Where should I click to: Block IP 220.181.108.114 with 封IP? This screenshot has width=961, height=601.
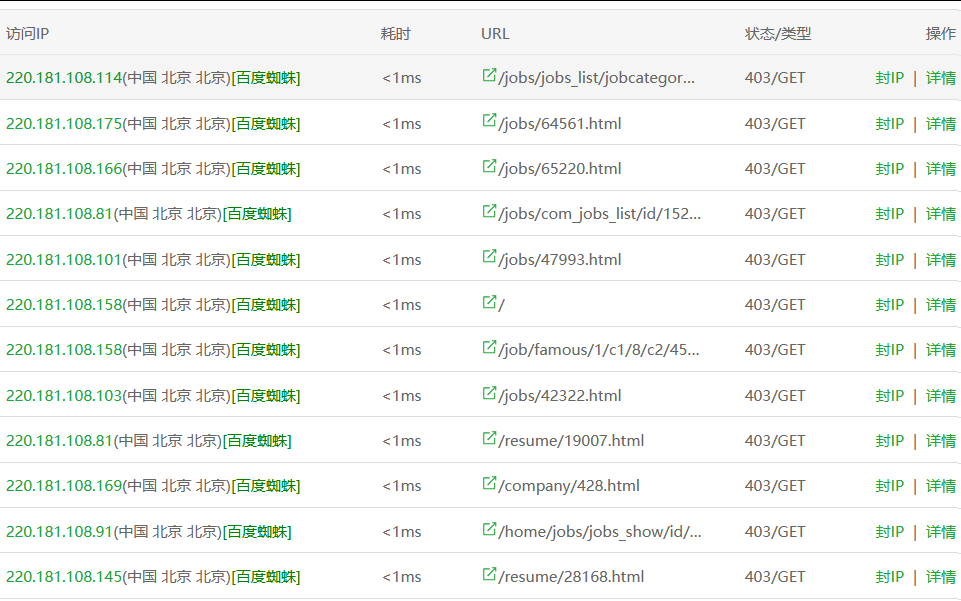(x=889, y=78)
